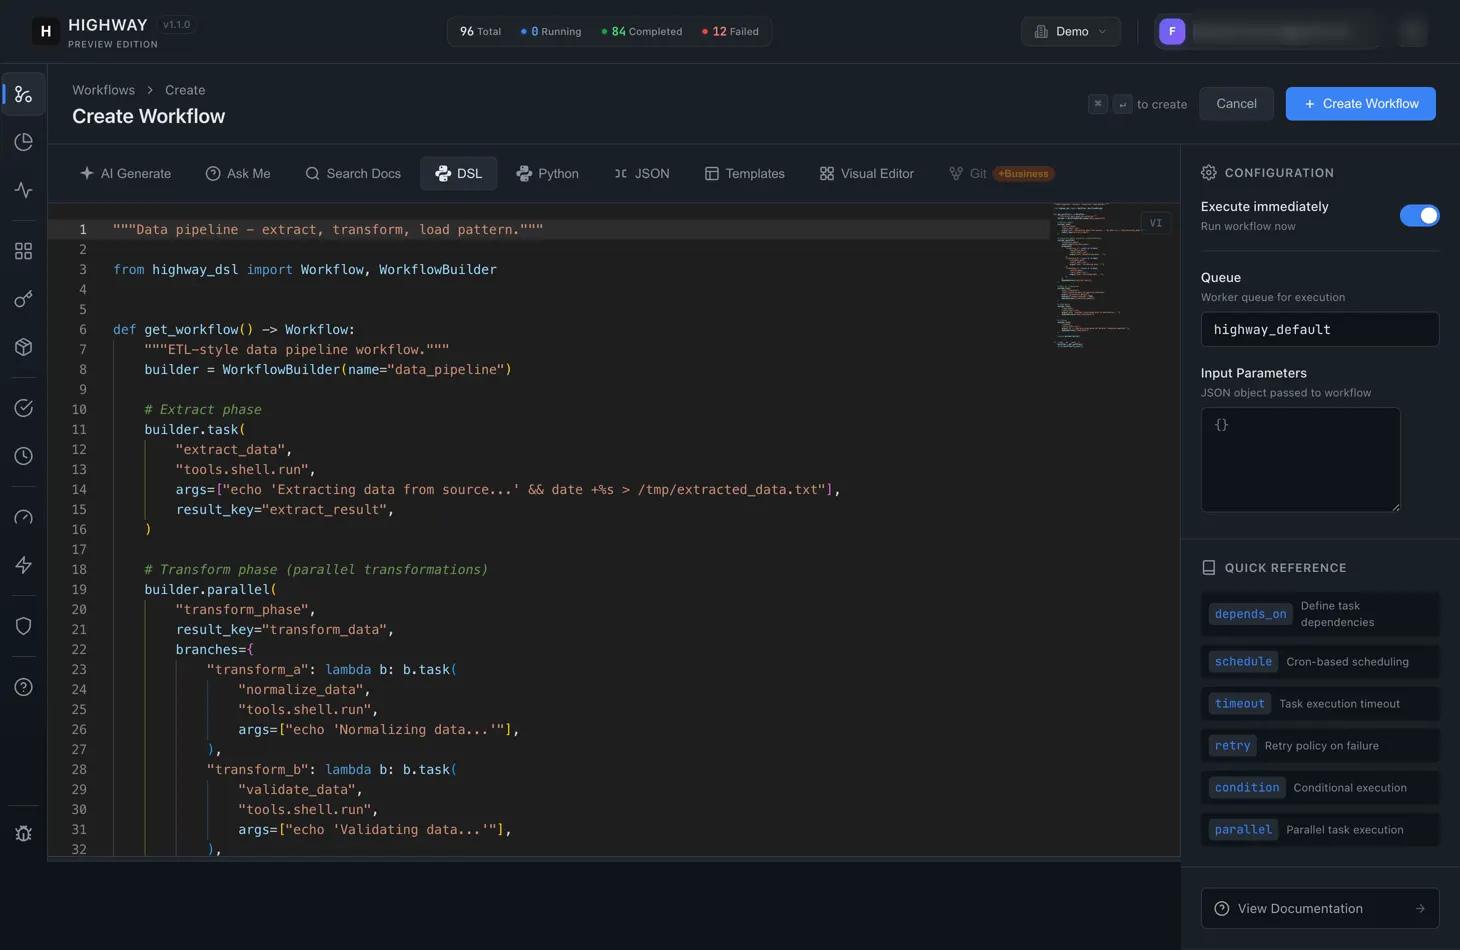Open the gauge speedometer sidebar icon

[x=23, y=517]
